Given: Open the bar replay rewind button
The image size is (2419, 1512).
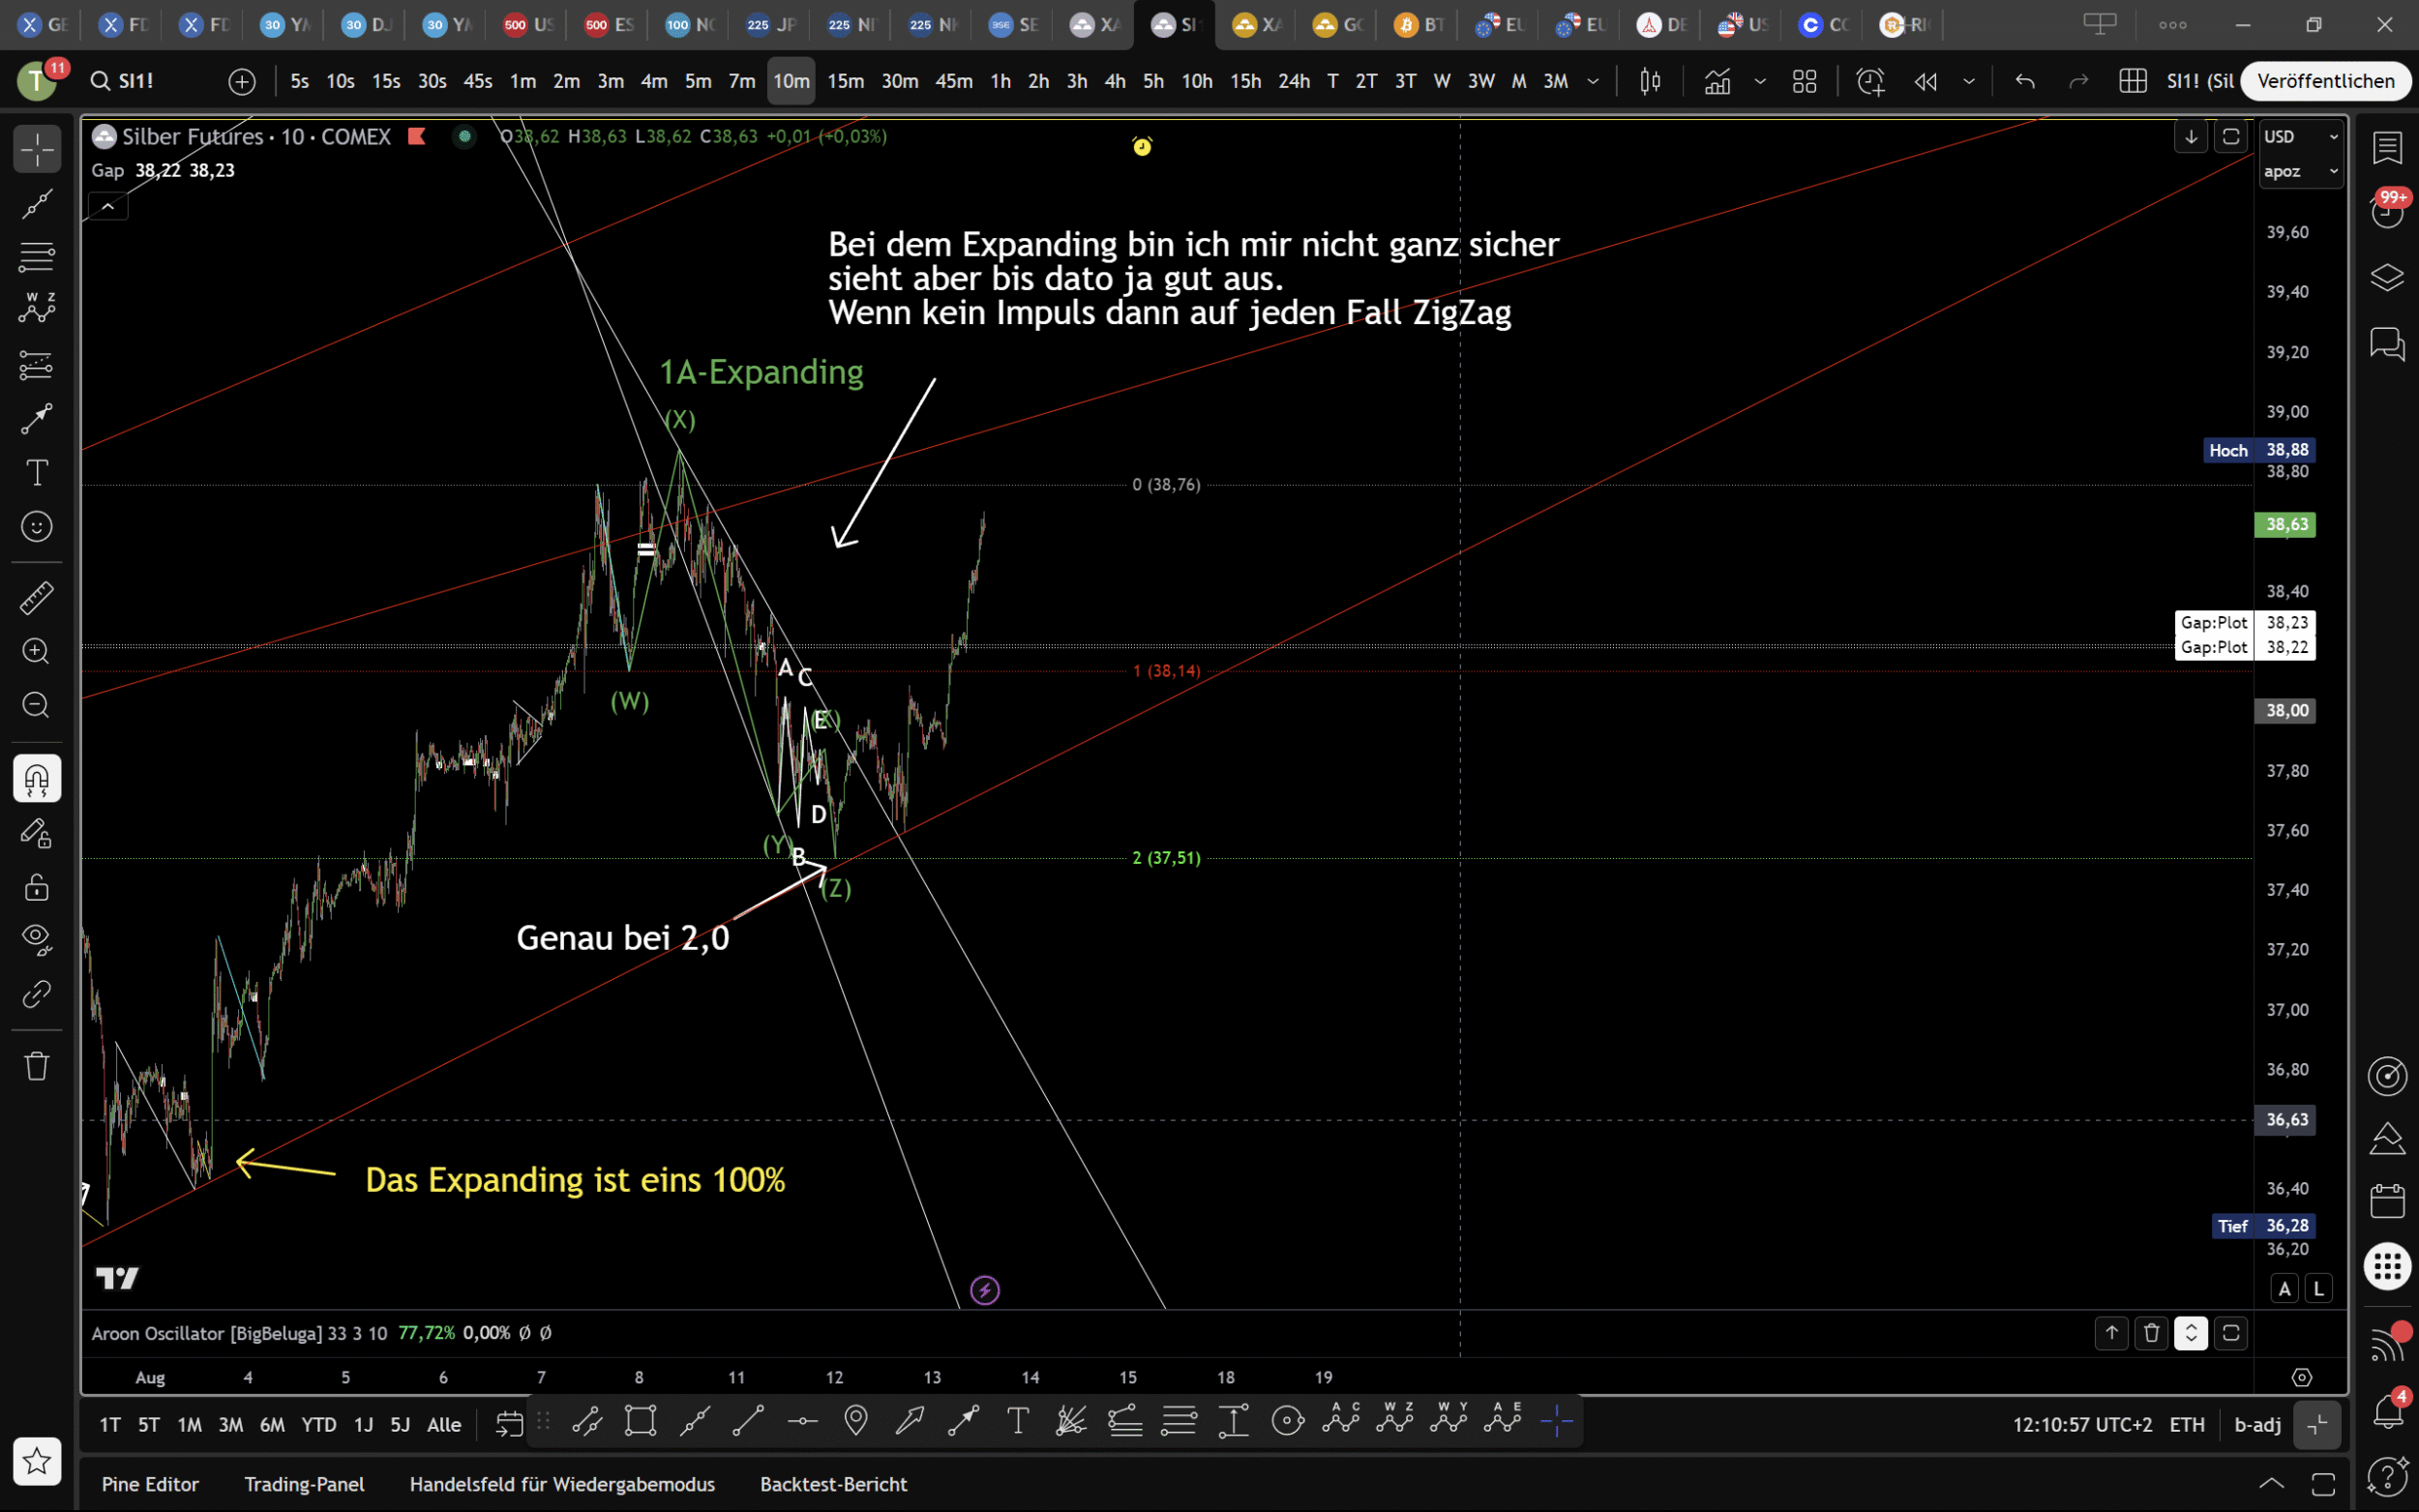Looking at the screenshot, I should [x=1926, y=81].
